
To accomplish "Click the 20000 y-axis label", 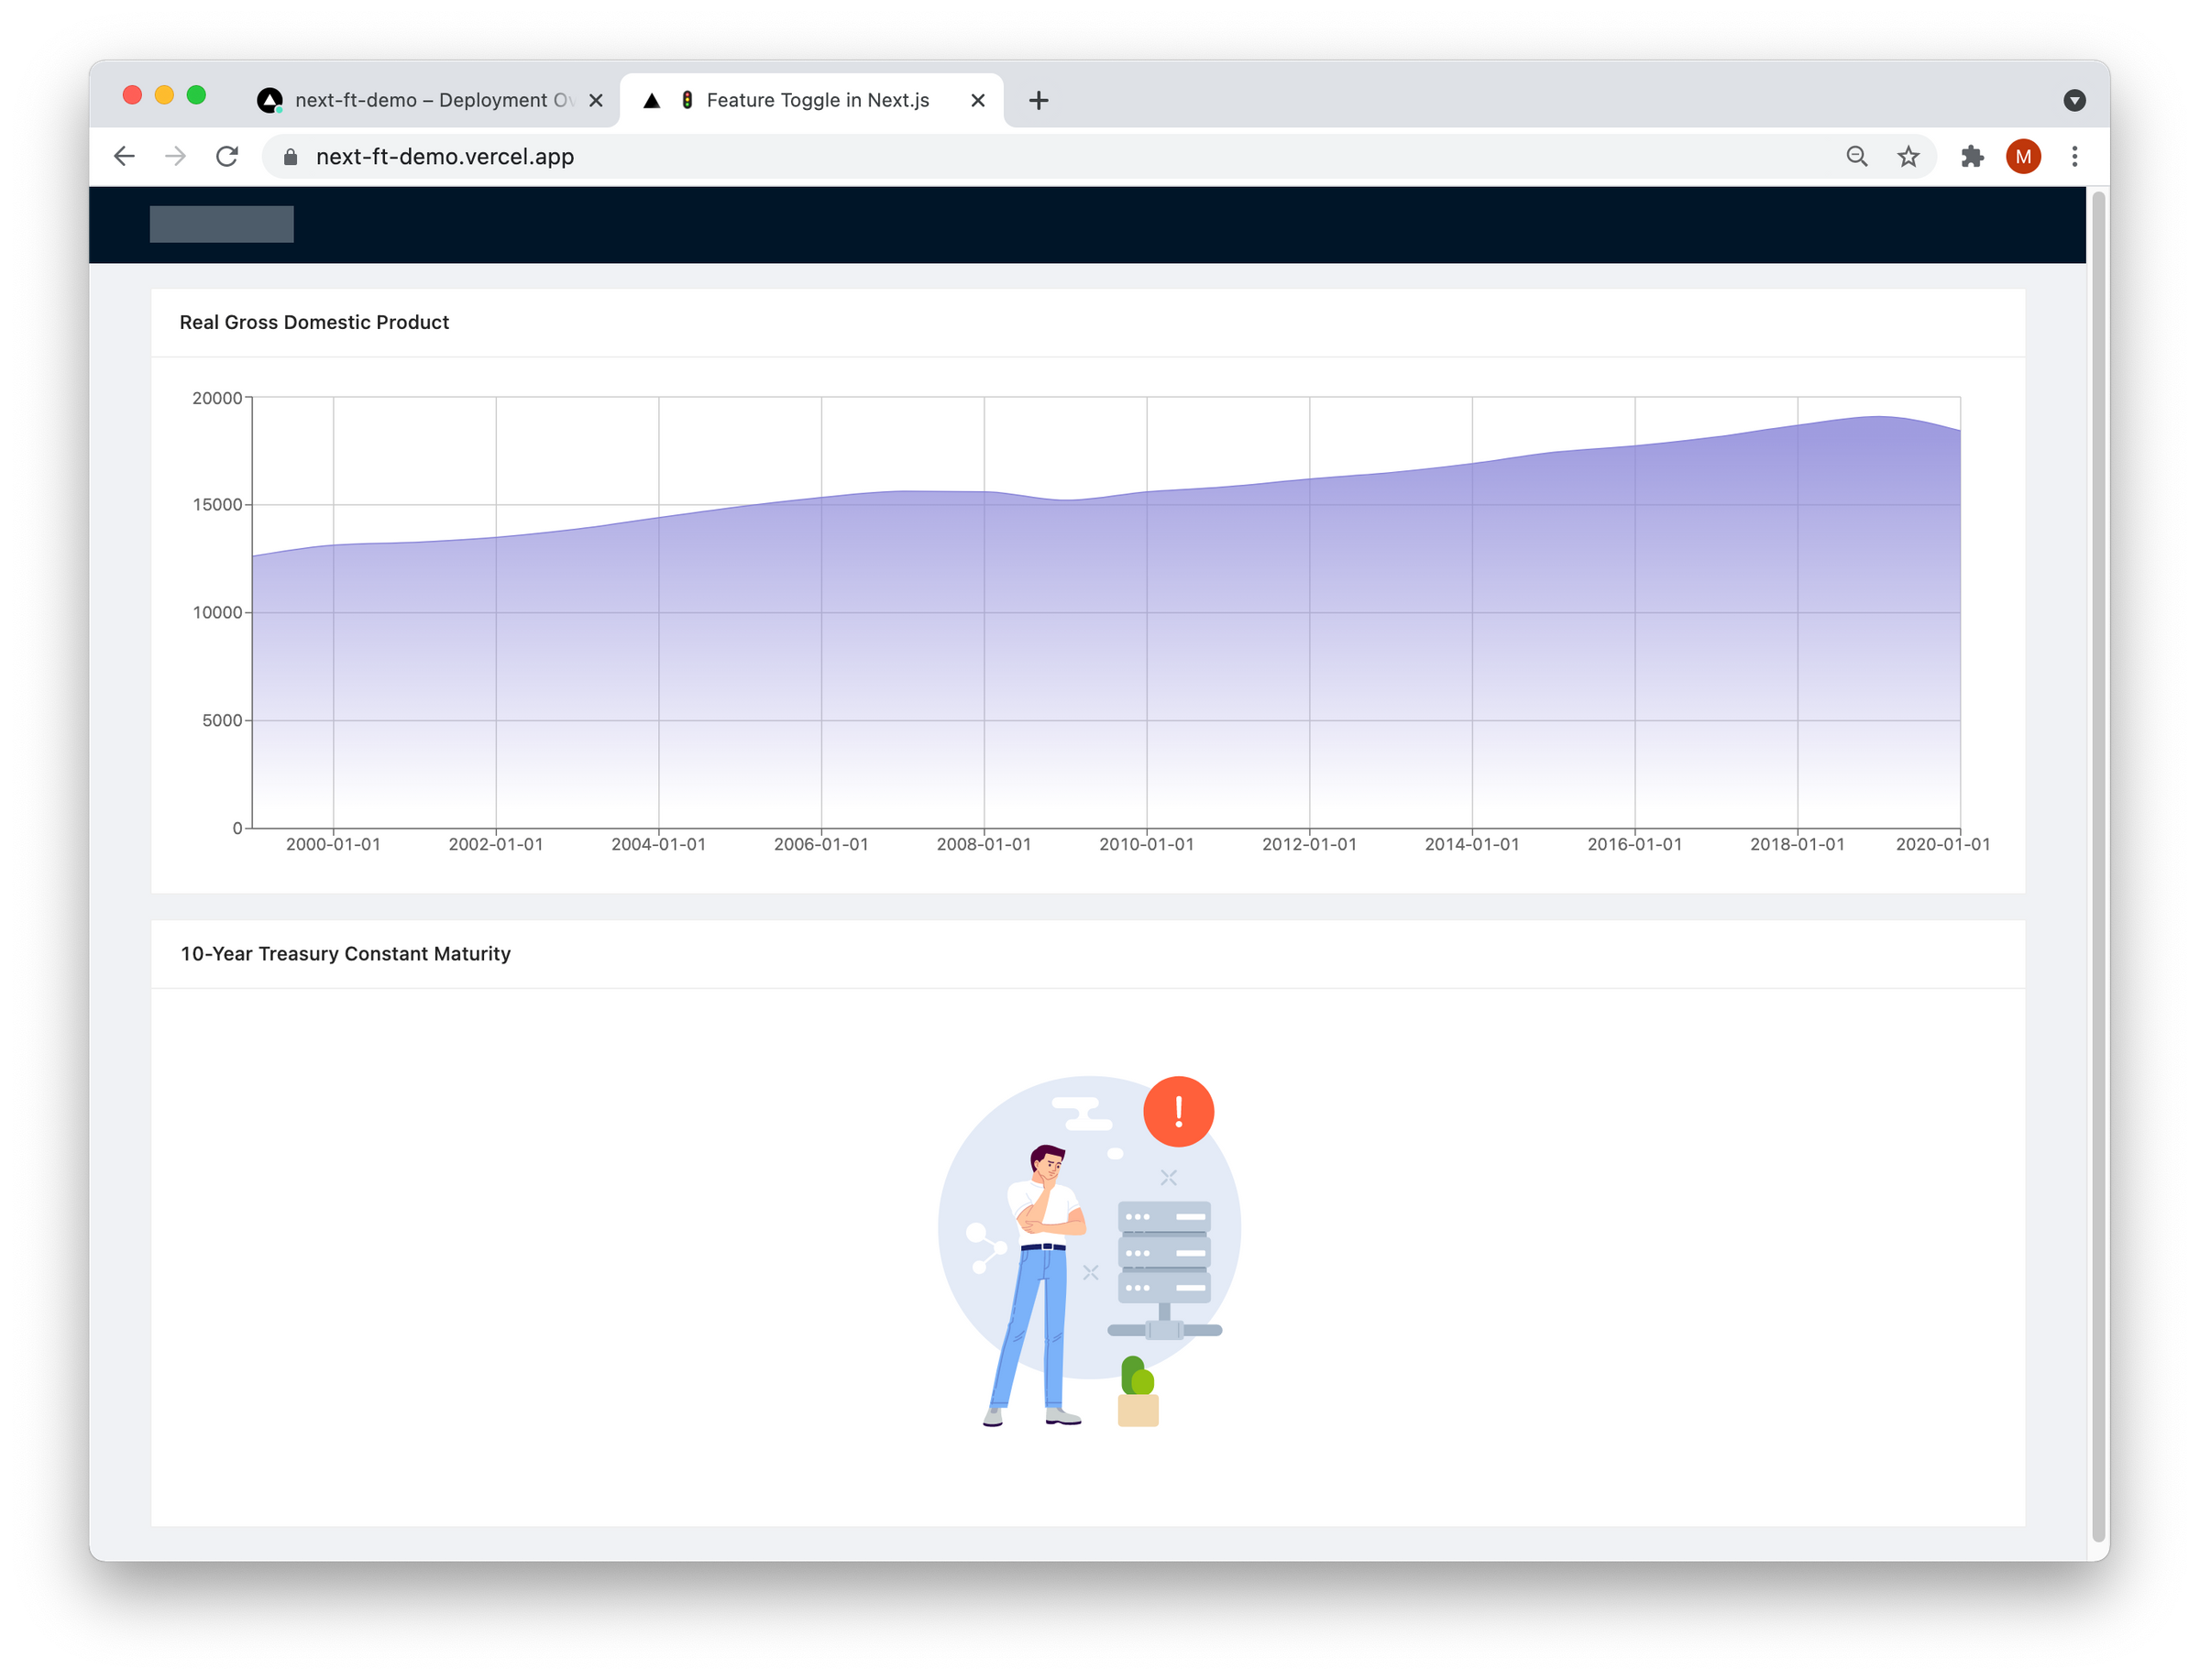I will point(218,399).
